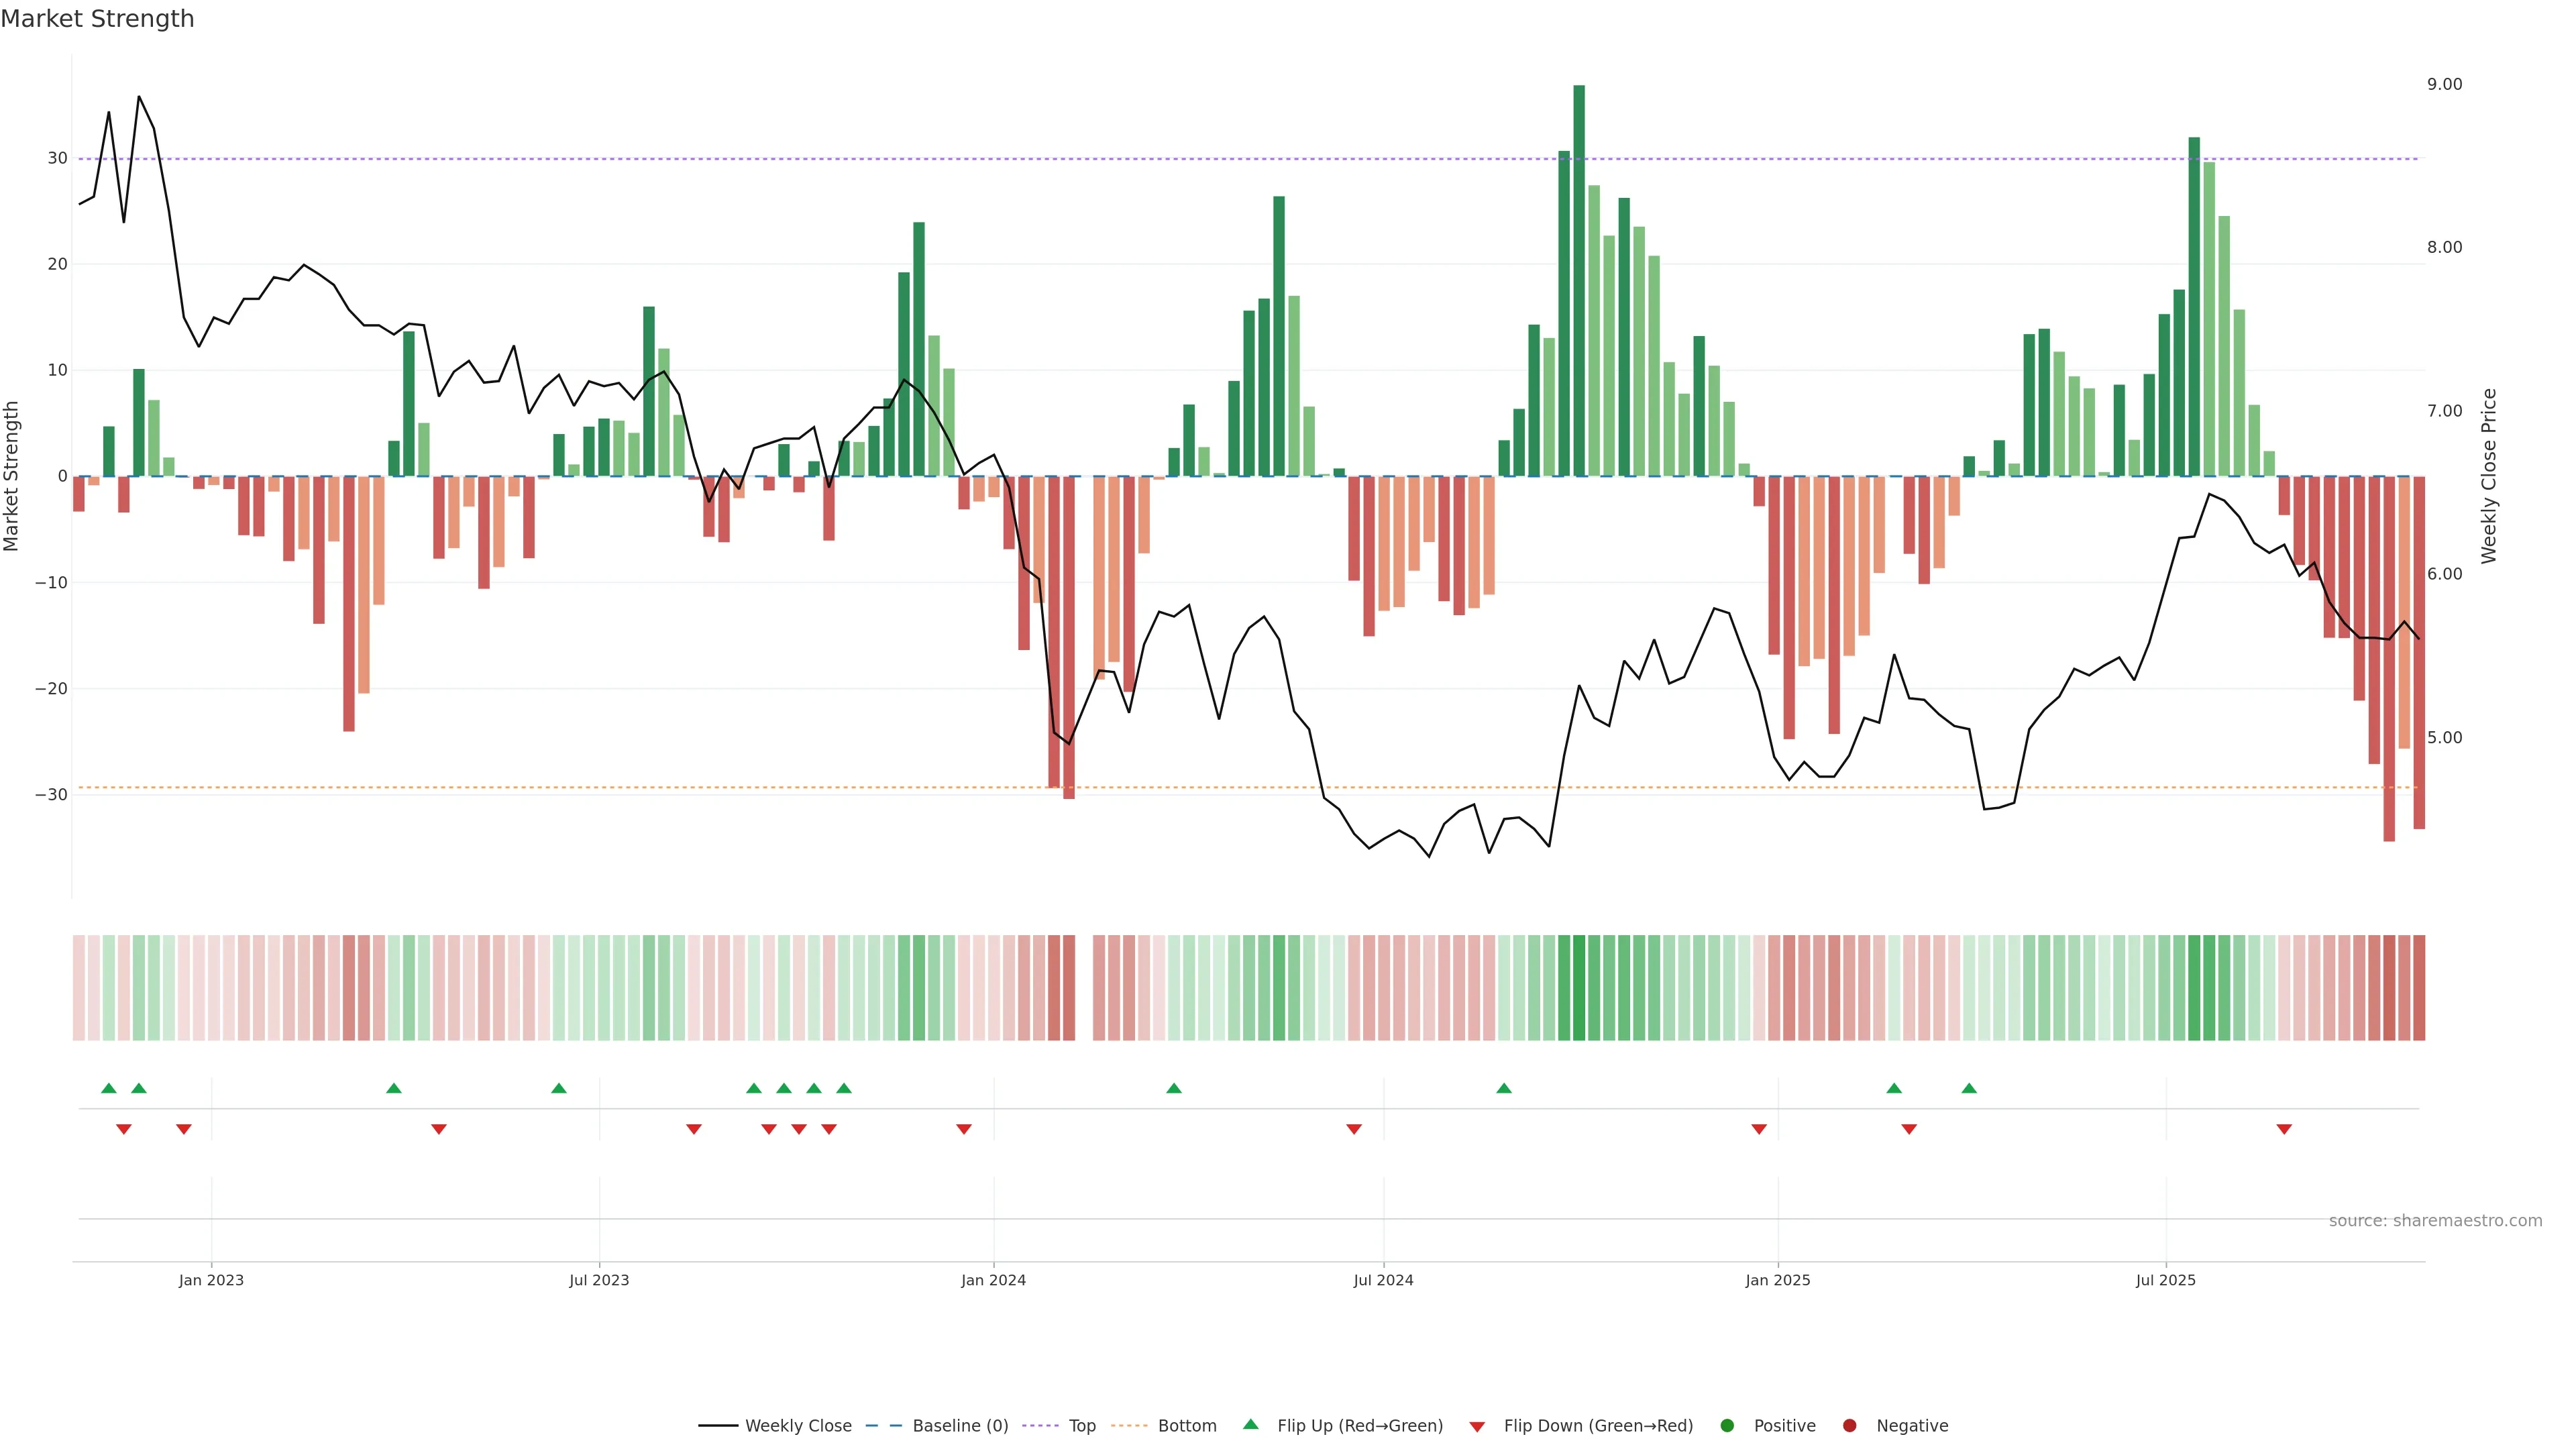Screen dimensions: 2576x1449
Task: Click the Flip Up green triangle legend icon
Action: click(1250, 1424)
